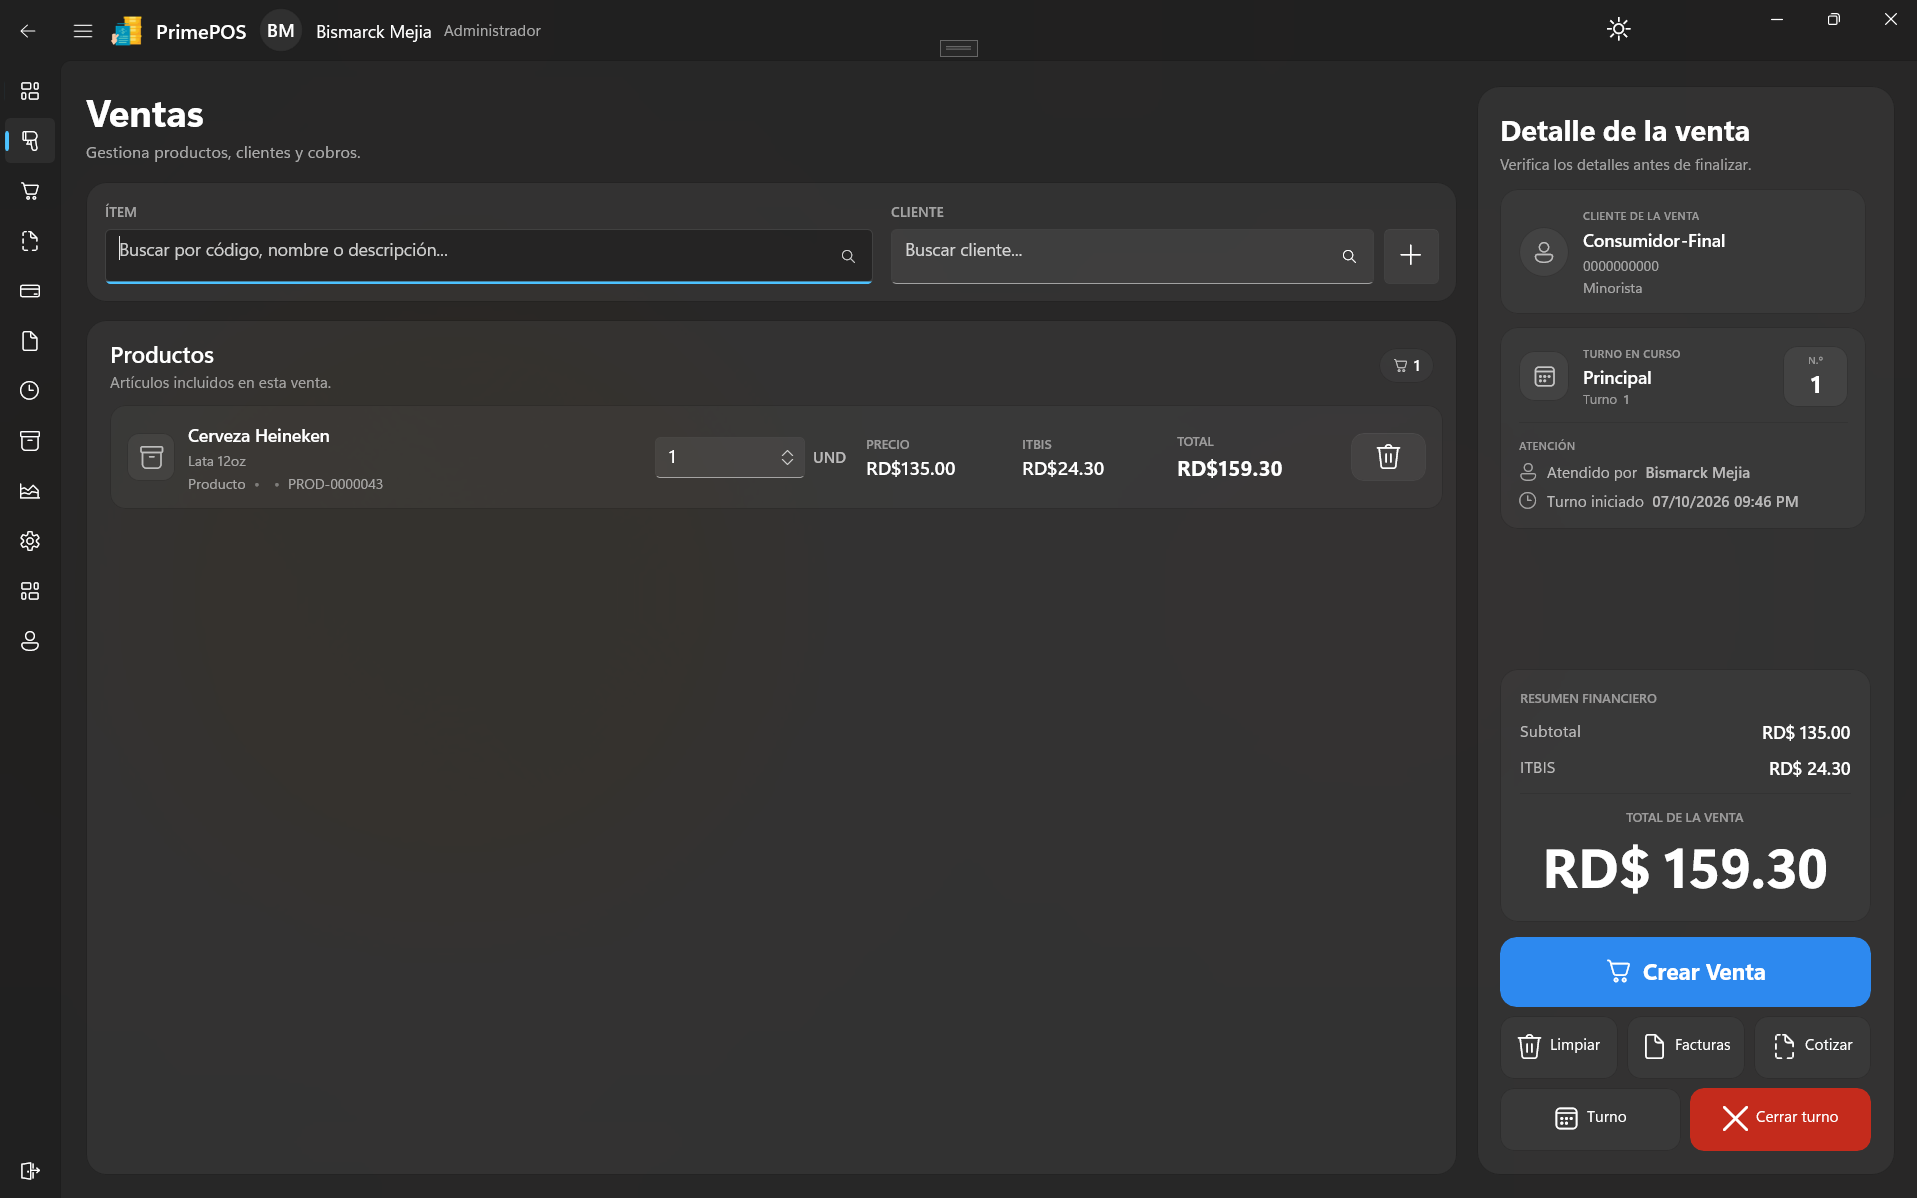
Task: Click the Limpiar button
Action: click(x=1559, y=1046)
